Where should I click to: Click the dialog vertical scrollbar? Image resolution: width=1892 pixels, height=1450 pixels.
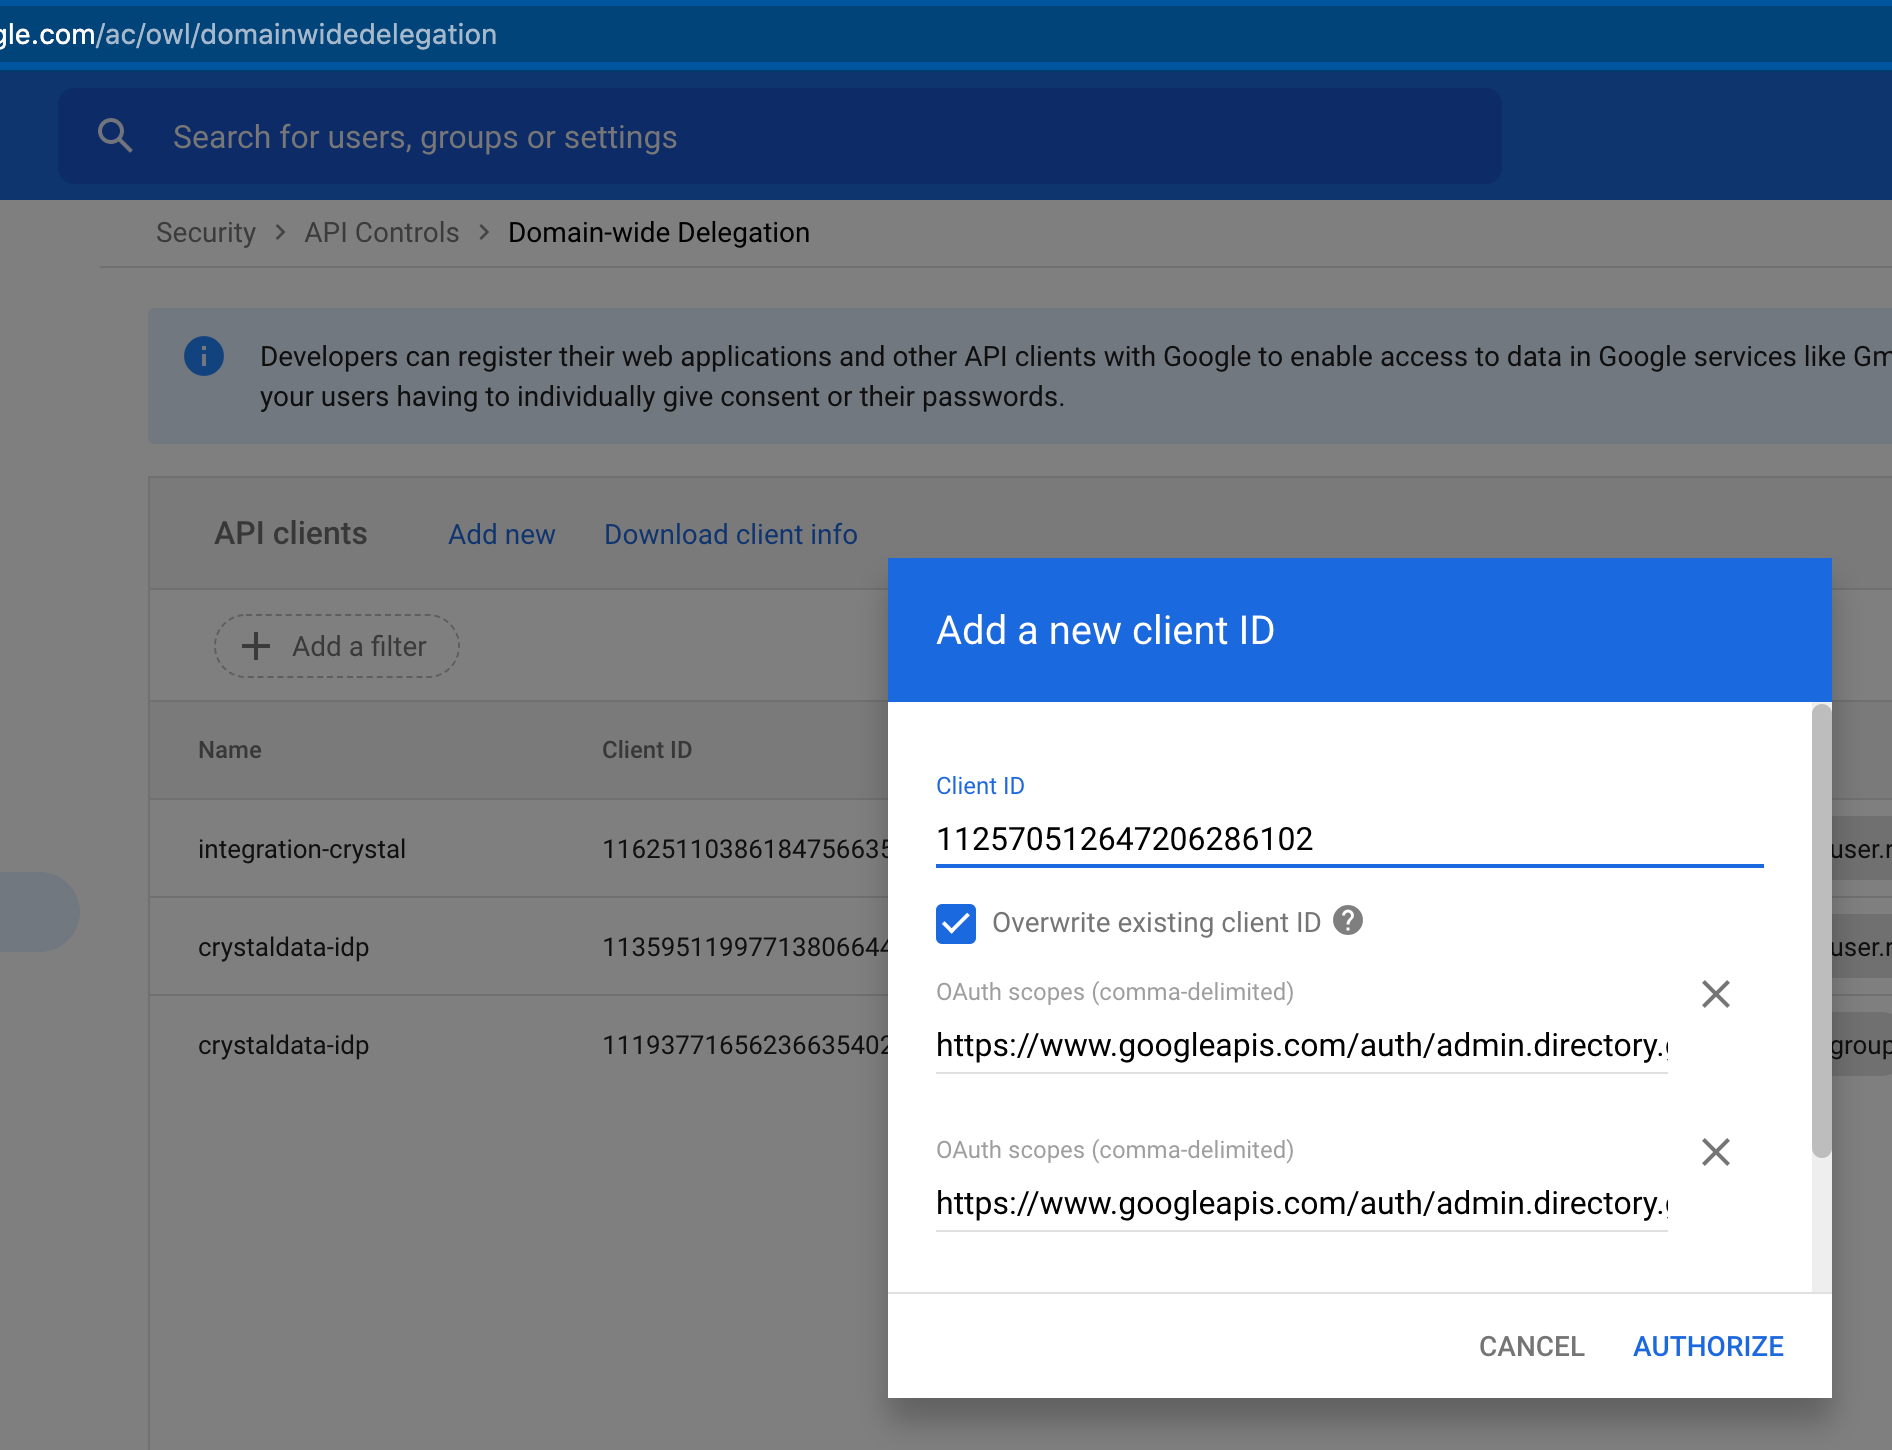[x=1821, y=930]
